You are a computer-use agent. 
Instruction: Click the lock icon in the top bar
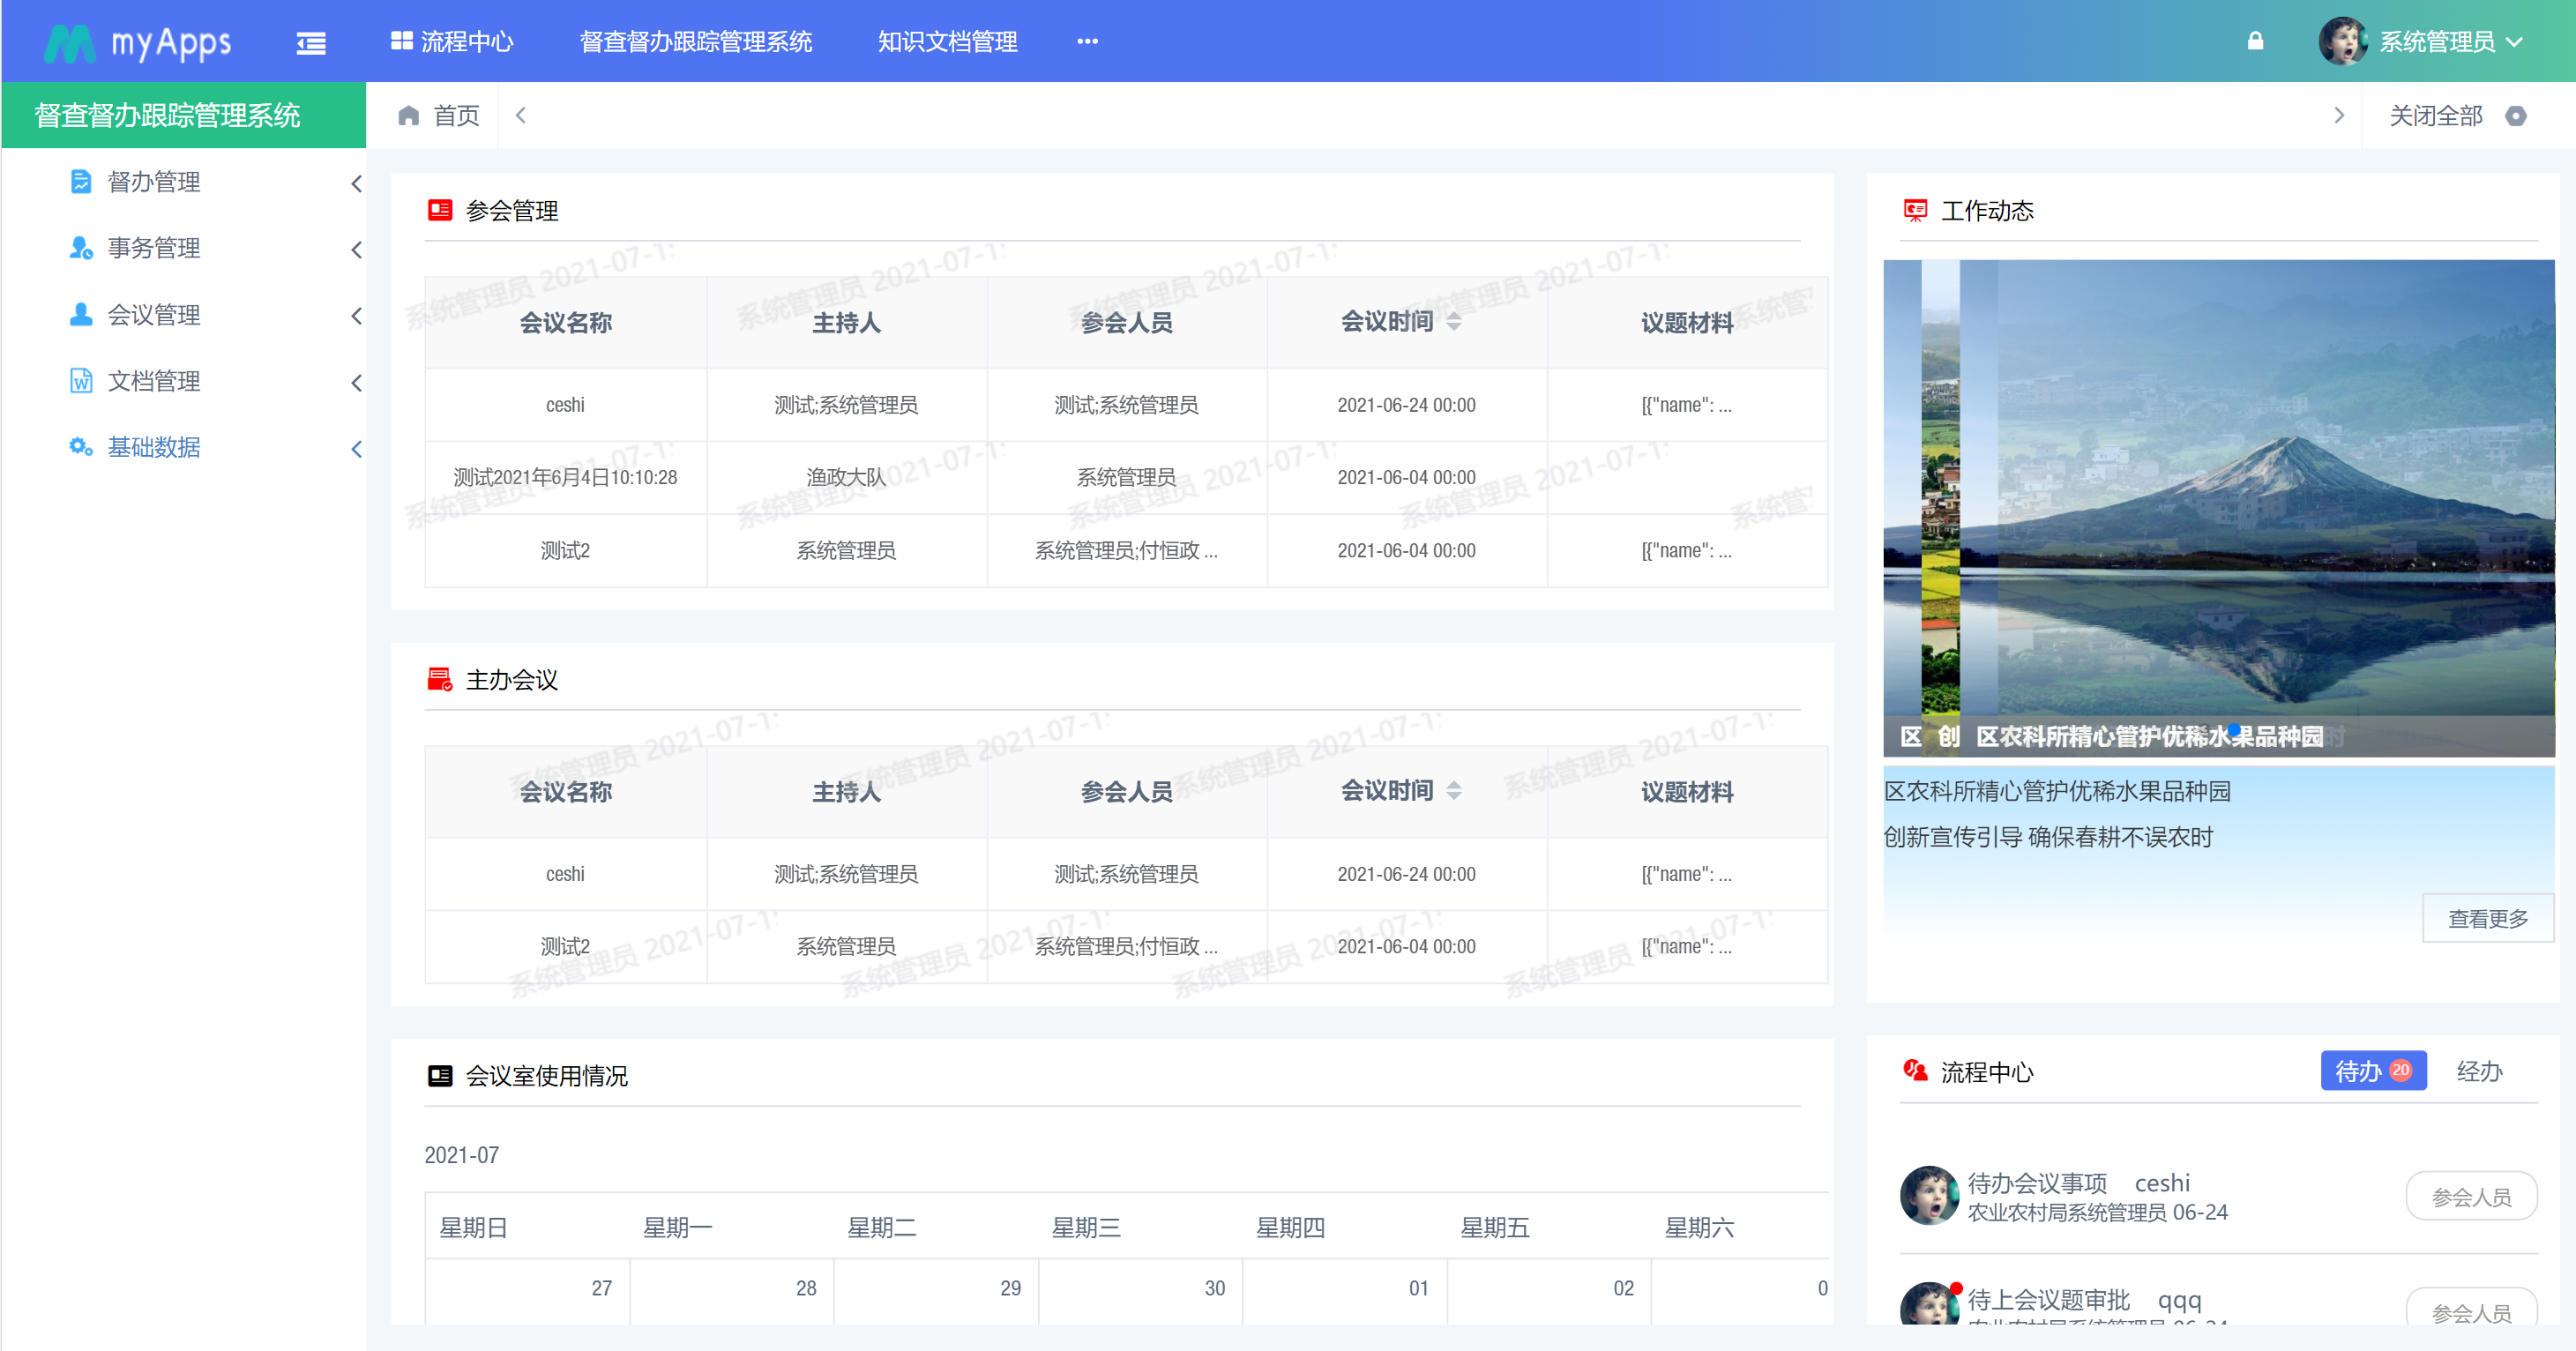2256,41
